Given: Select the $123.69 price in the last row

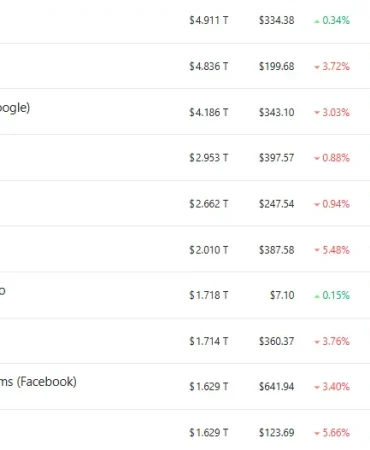Looking at the screenshot, I should point(277,433).
